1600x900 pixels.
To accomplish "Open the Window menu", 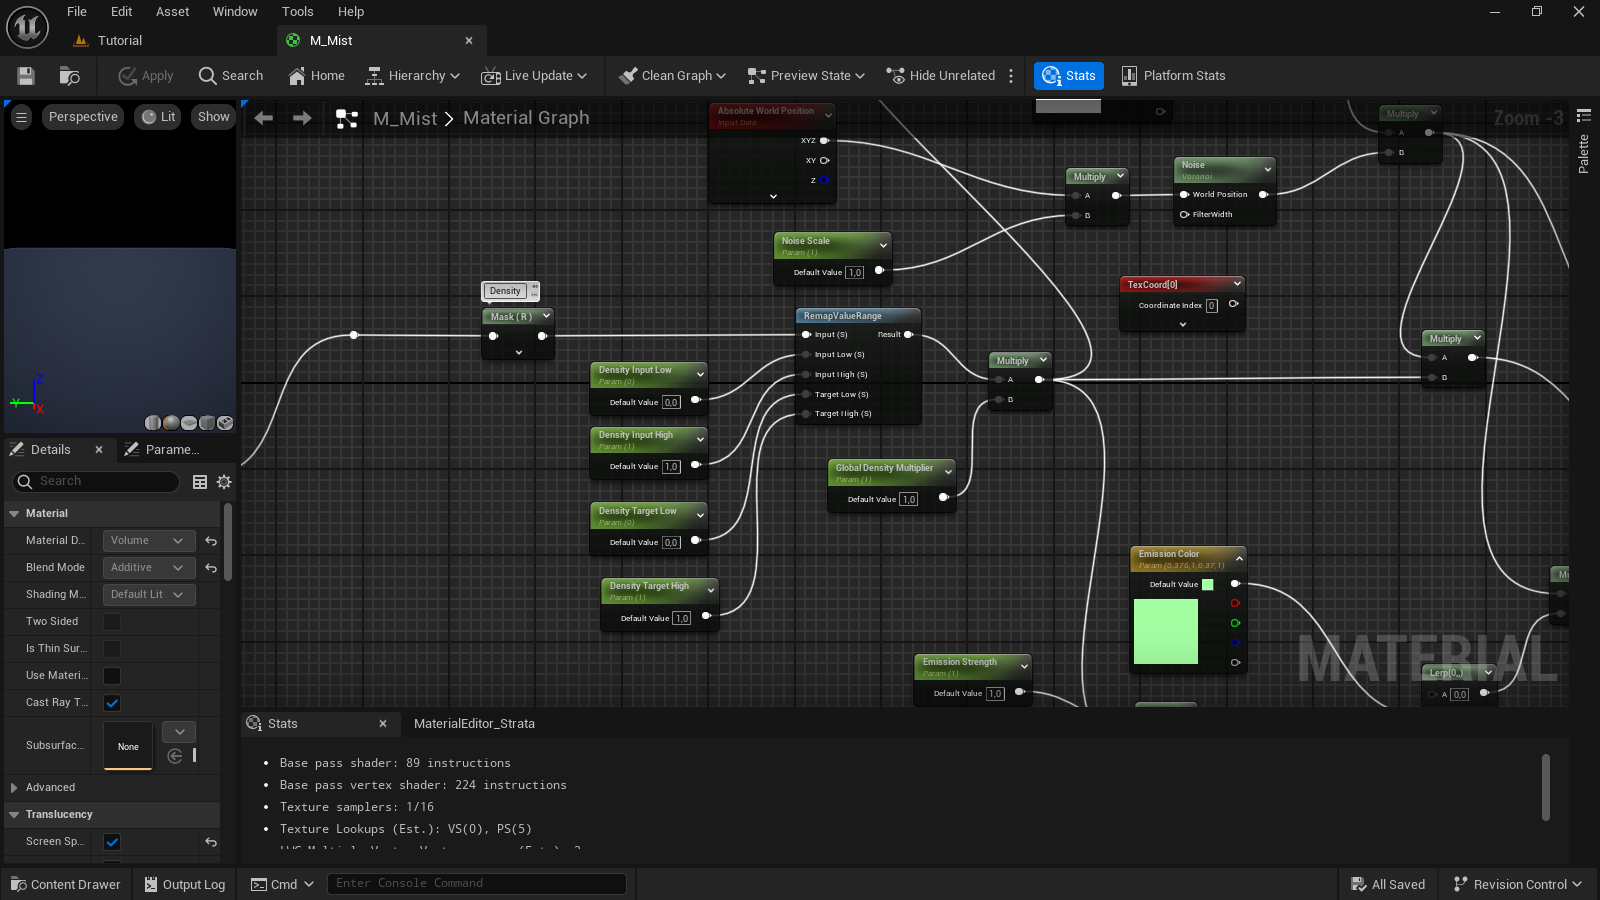I will (x=235, y=12).
